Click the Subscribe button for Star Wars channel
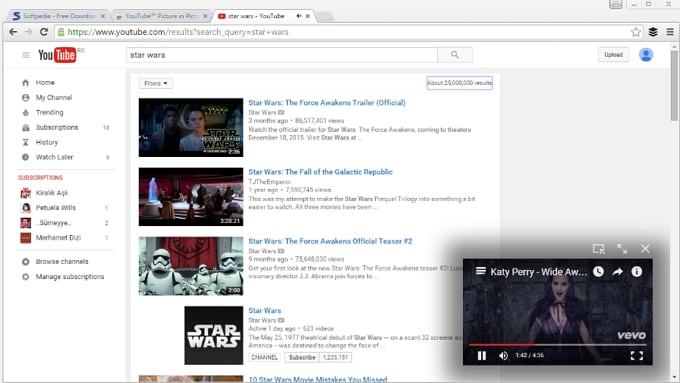Viewport: 680px width, 383px height. [x=302, y=357]
